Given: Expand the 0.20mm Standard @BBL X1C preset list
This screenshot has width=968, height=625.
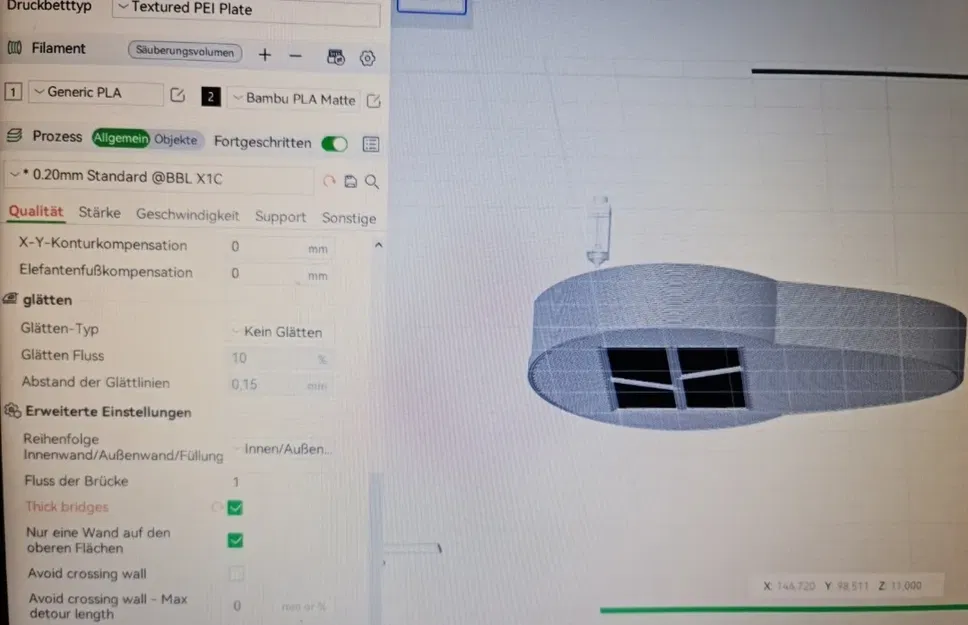Looking at the screenshot, I should [x=161, y=178].
